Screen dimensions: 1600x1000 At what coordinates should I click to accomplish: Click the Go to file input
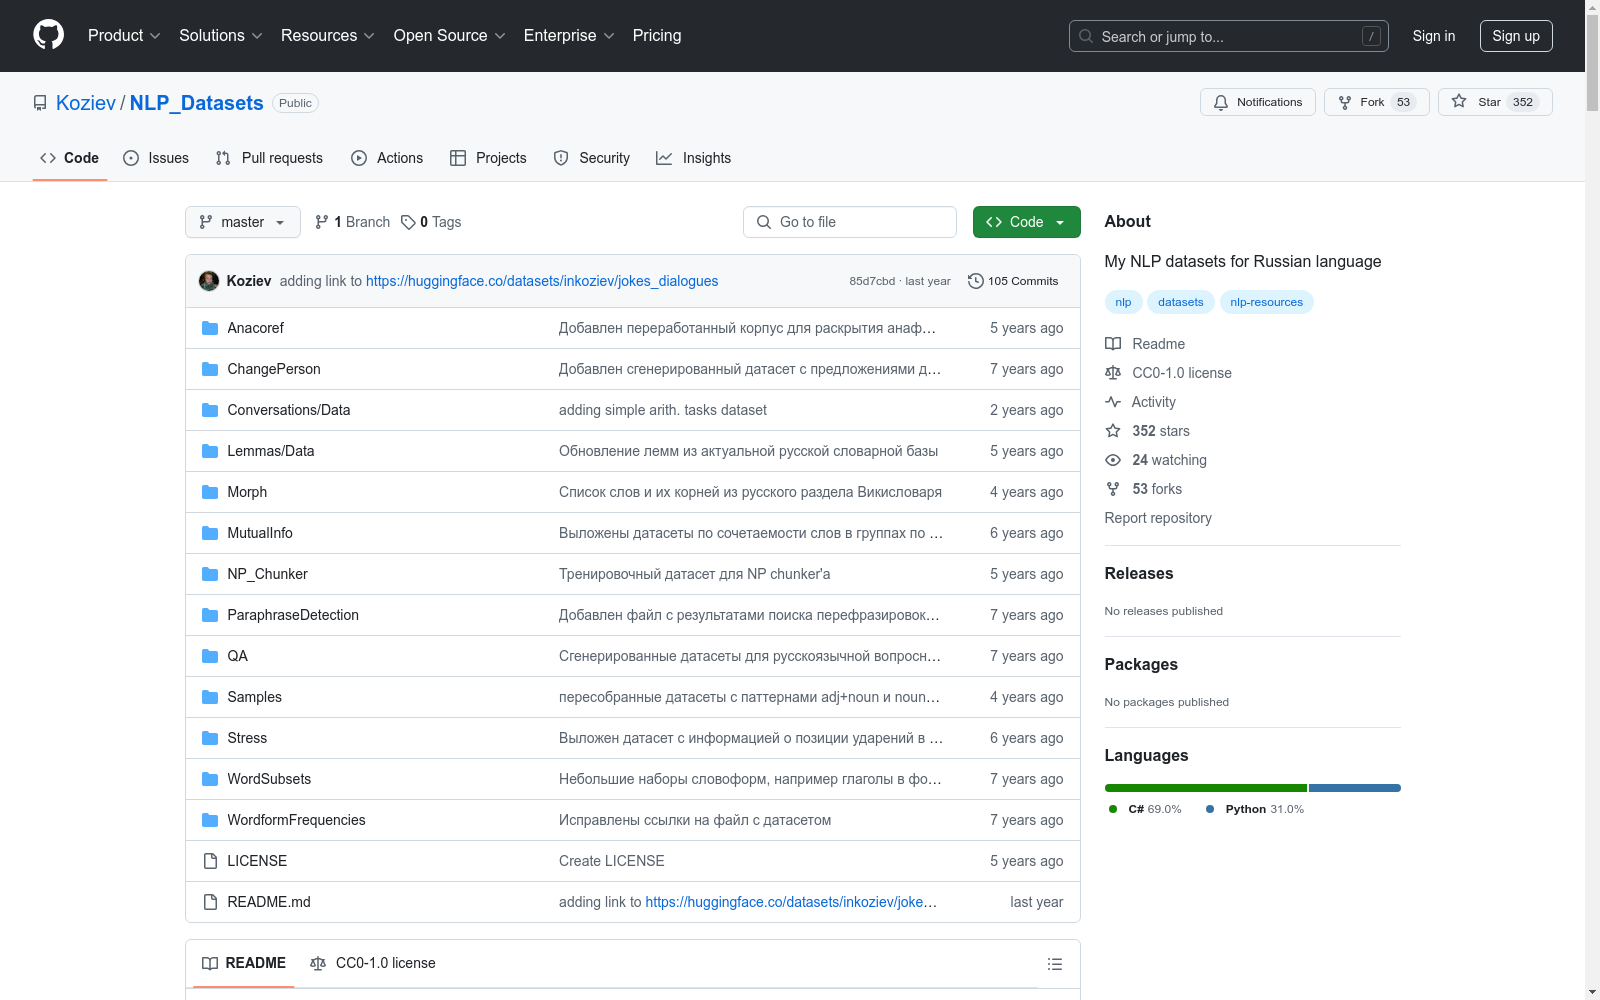[850, 222]
